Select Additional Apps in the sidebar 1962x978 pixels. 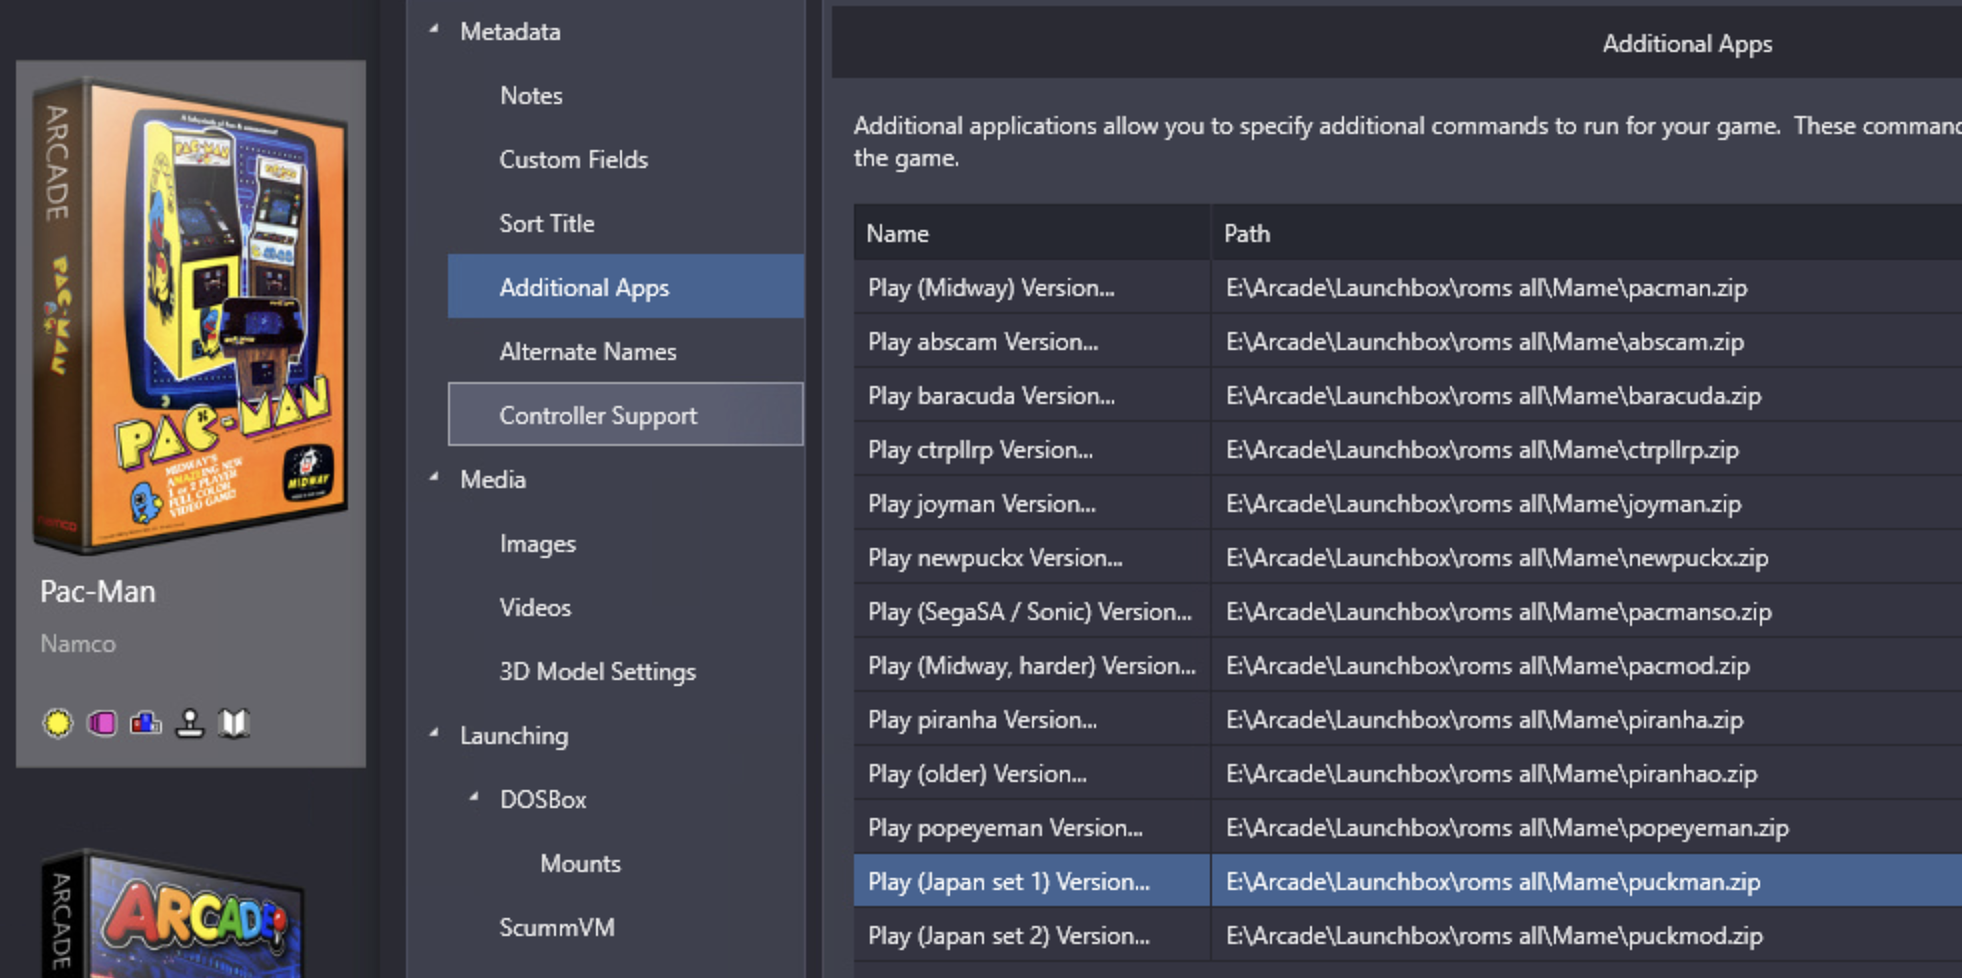(626, 287)
